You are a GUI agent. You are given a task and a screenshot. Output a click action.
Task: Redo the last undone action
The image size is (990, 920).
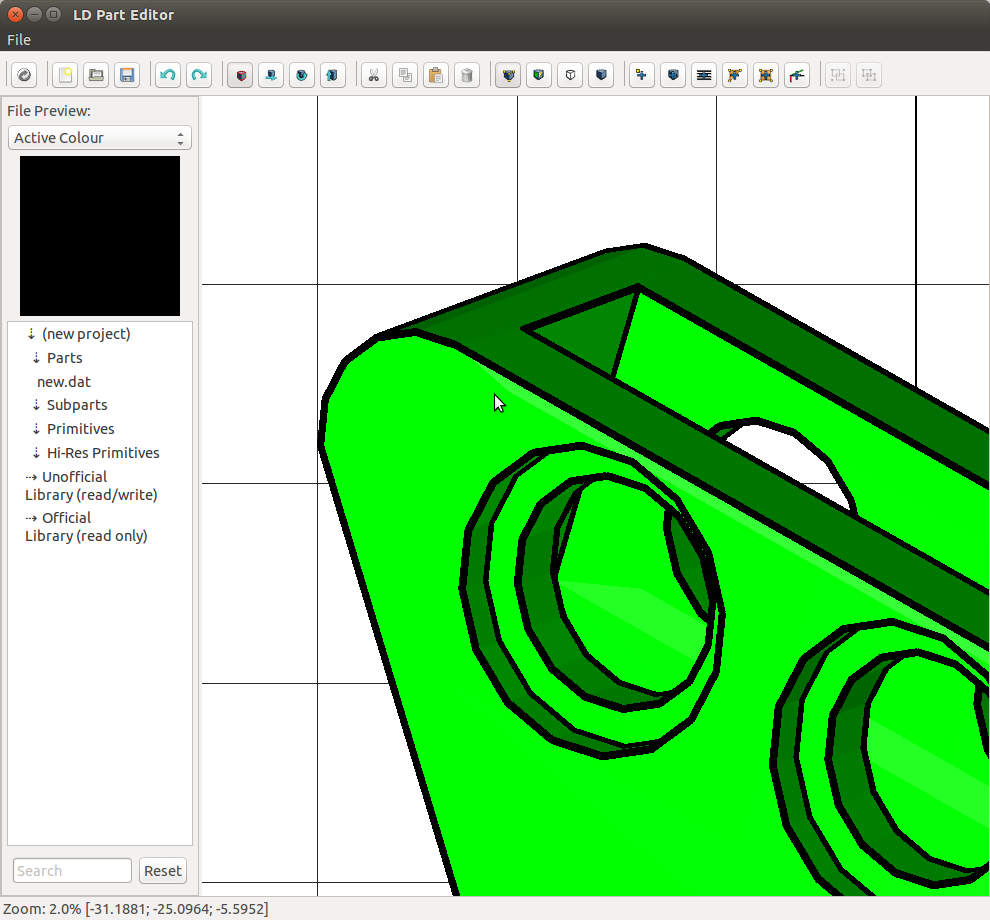[x=199, y=75]
